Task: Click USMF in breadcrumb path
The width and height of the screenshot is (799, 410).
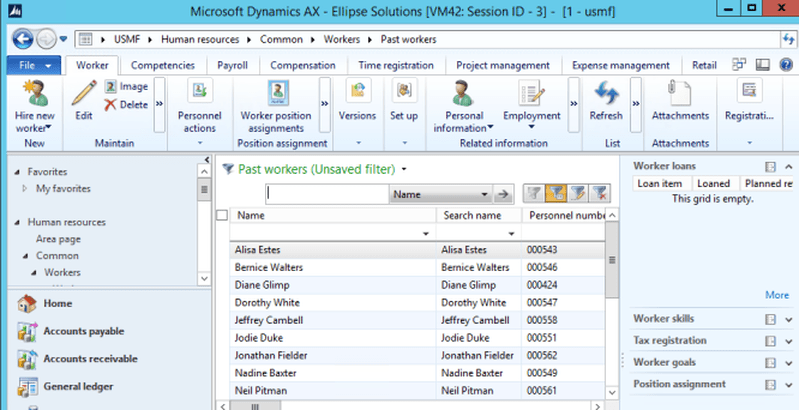Action: 127,39
